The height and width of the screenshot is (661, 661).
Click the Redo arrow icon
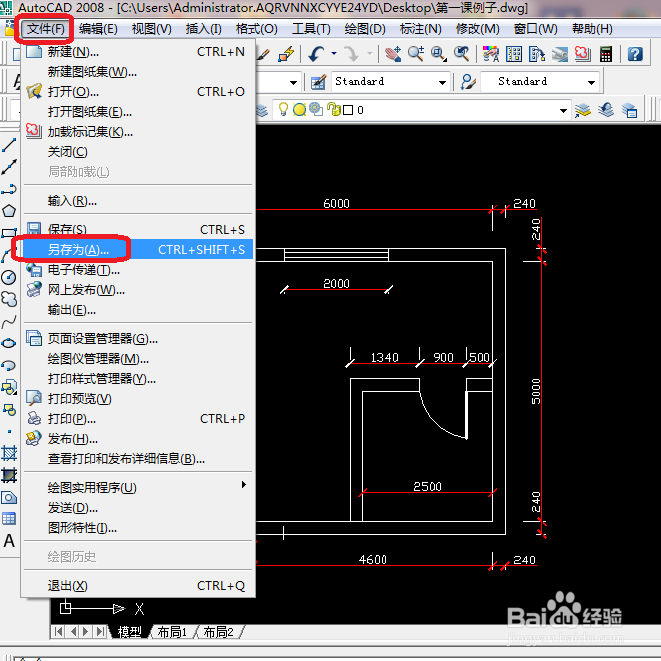351,54
